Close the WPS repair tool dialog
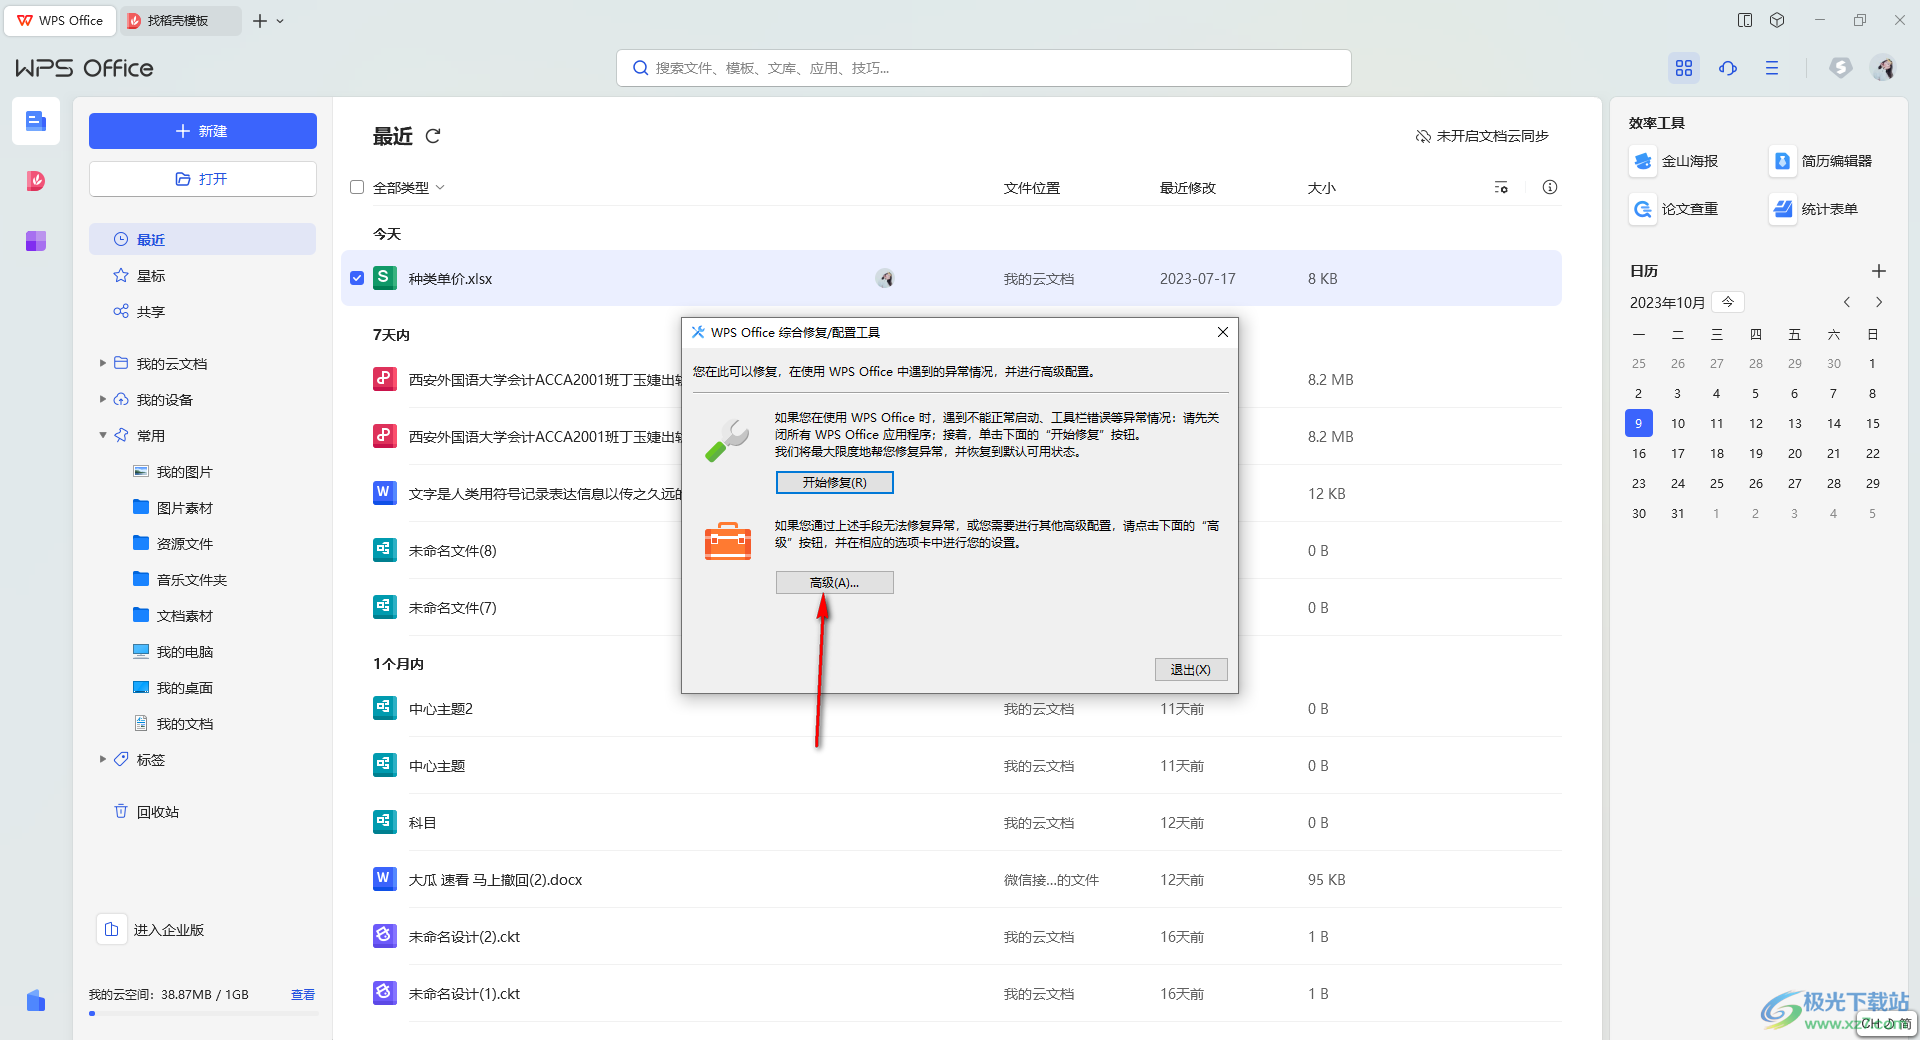The image size is (1920, 1040). (x=1222, y=332)
